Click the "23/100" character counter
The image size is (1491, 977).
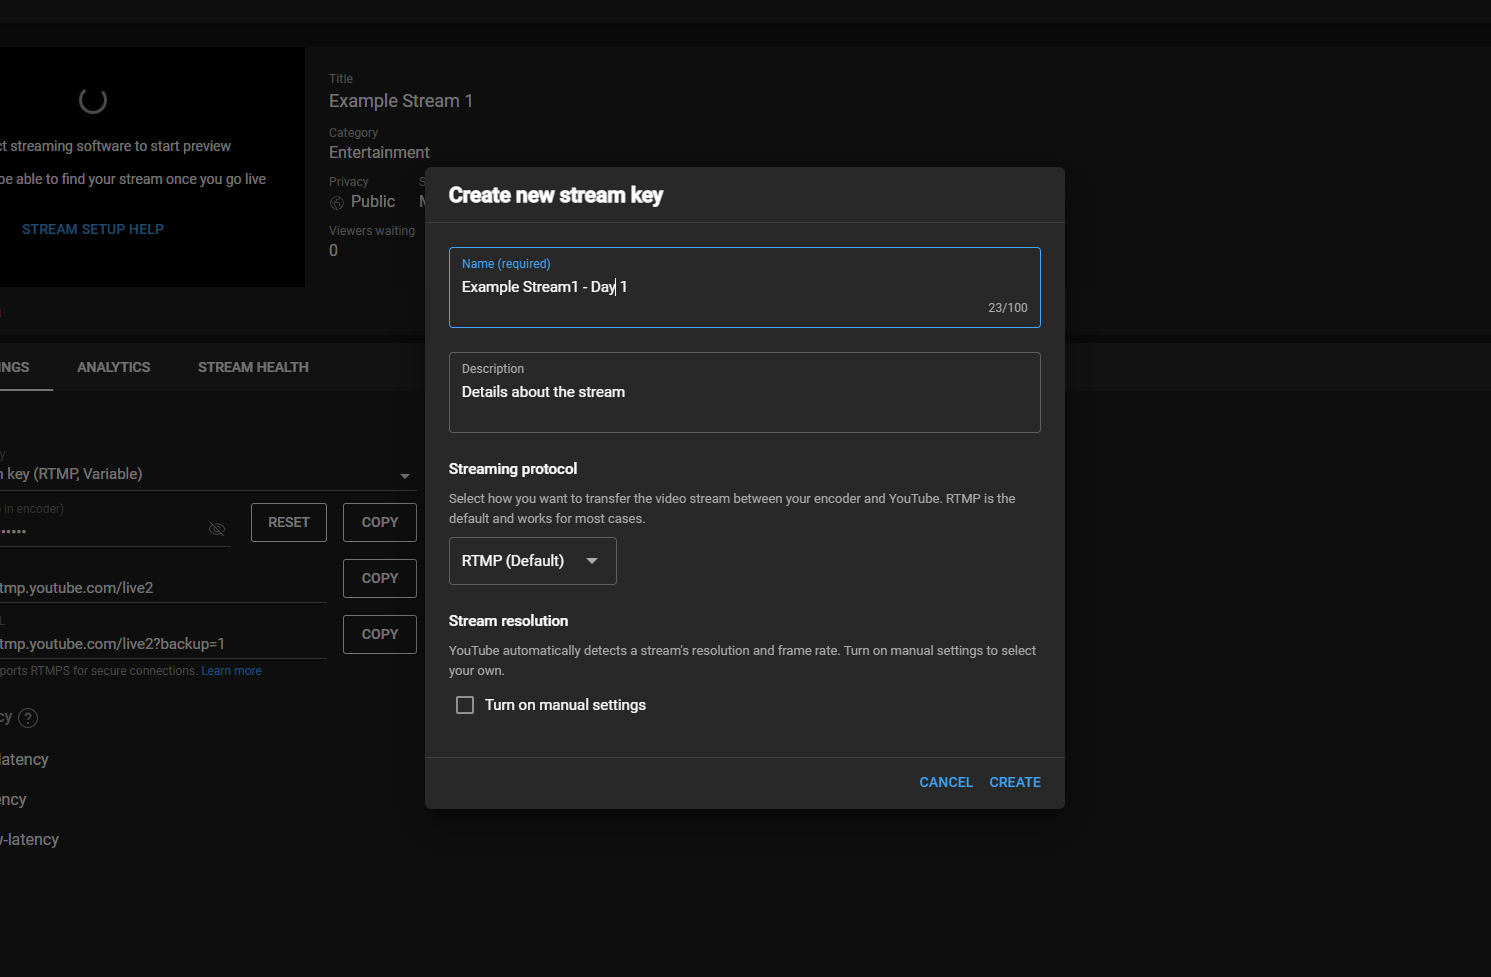pyautogui.click(x=1008, y=308)
